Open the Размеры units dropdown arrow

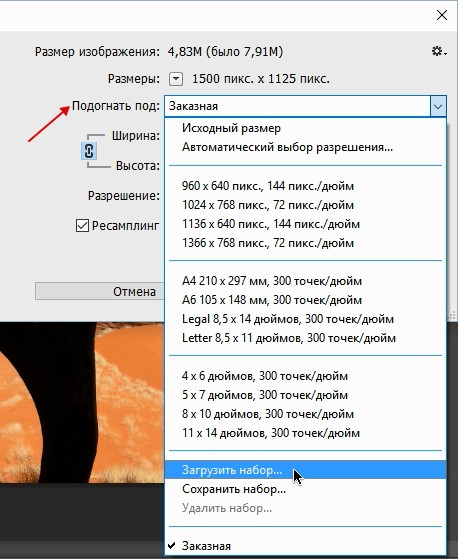click(x=176, y=79)
